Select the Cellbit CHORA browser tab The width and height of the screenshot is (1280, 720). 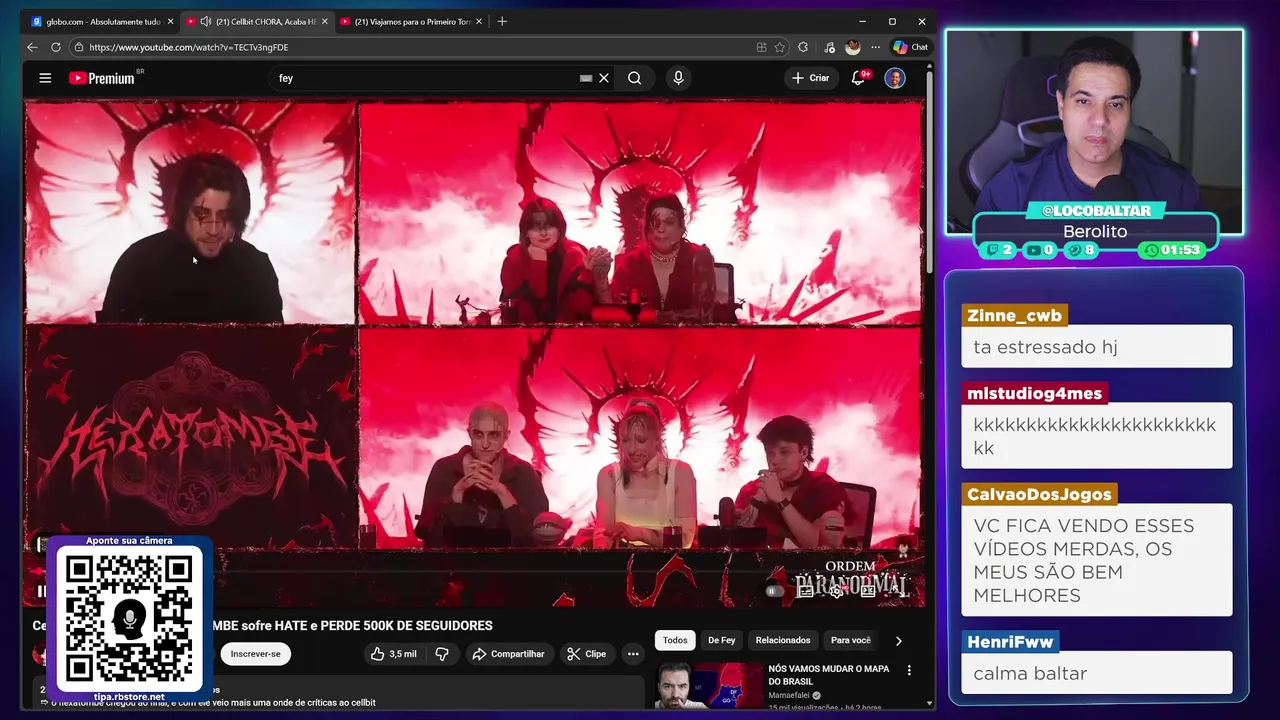(x=258, y=21)
